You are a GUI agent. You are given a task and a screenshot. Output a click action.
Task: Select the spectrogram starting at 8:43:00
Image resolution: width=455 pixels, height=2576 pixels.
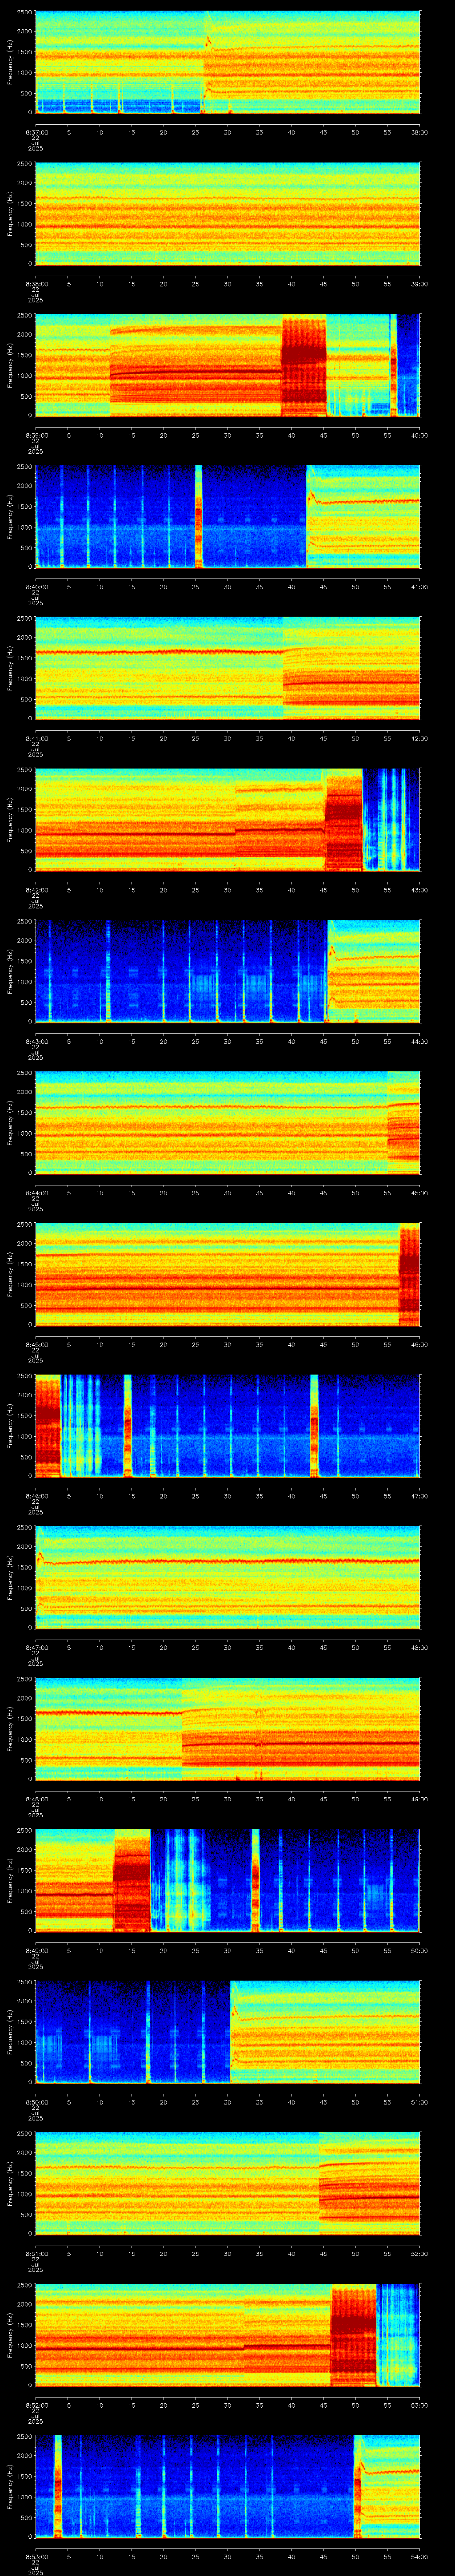227,971
